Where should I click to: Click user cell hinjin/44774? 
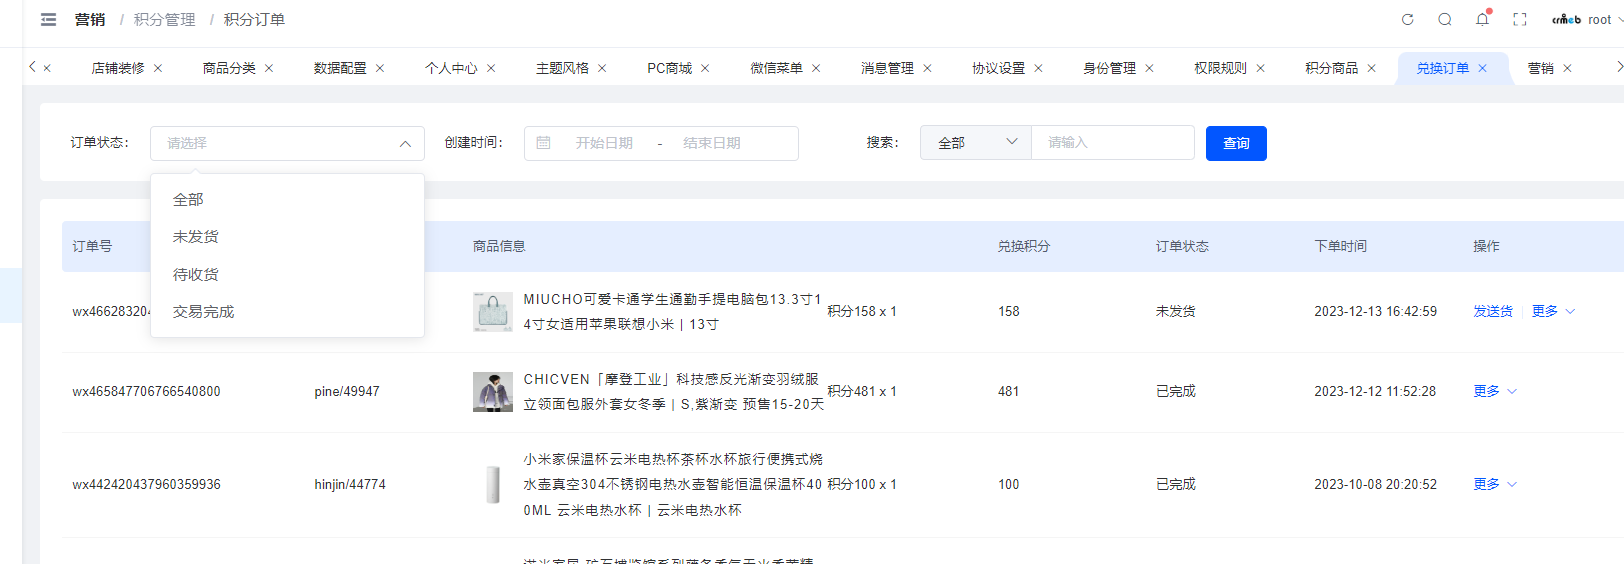pyautogui.click(x=350, y=484)
